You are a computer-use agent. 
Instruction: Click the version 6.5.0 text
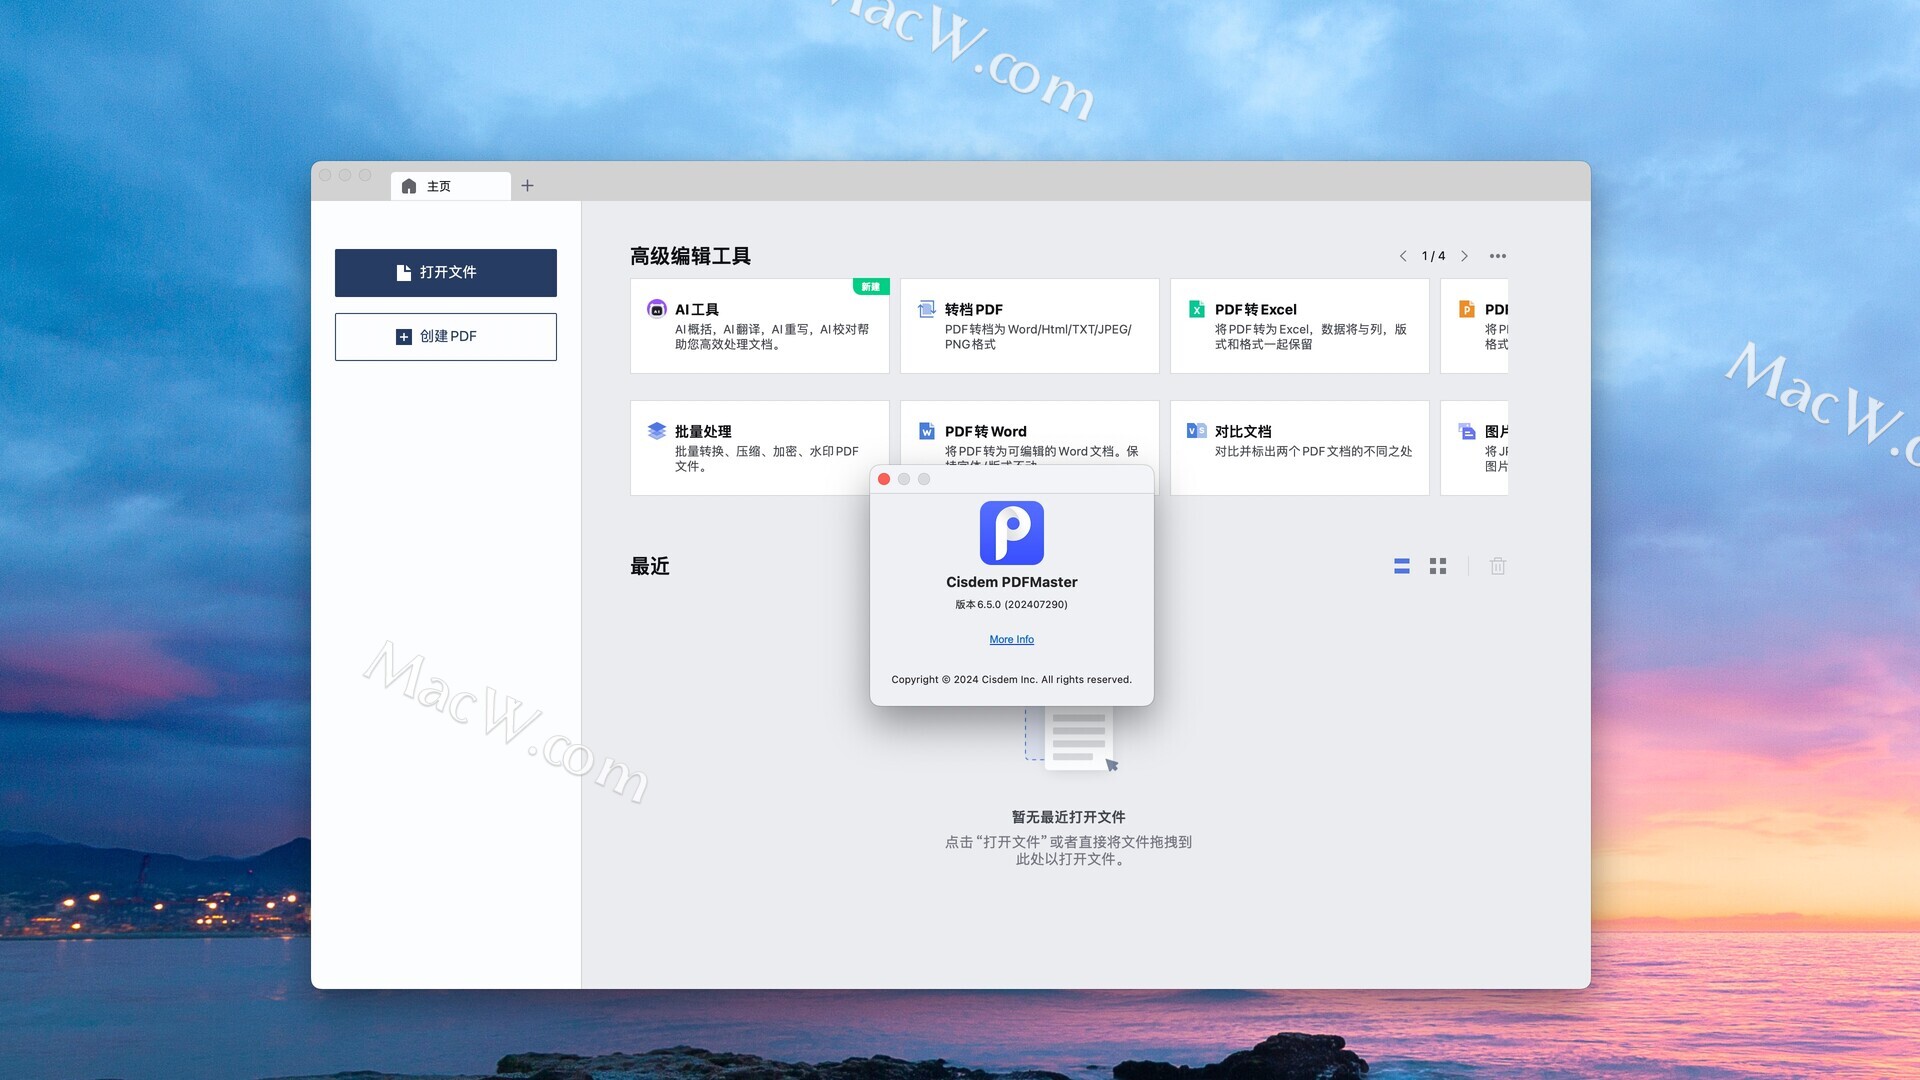click(1011, 605)
